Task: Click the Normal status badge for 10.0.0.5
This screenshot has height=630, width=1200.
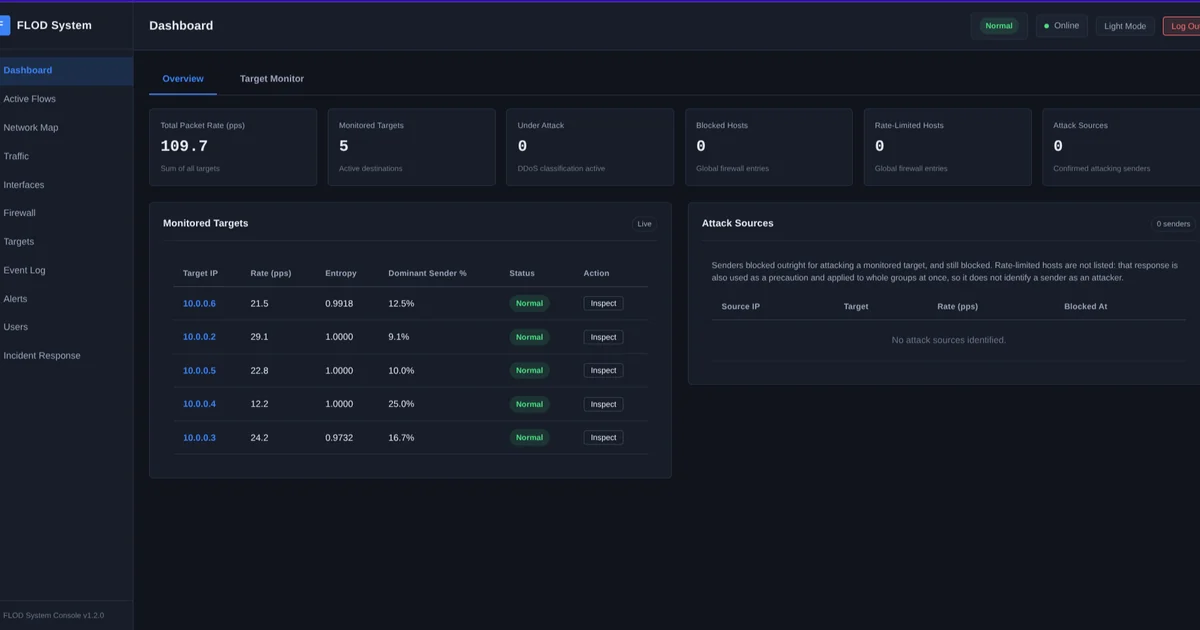Action: click(529, 371)
